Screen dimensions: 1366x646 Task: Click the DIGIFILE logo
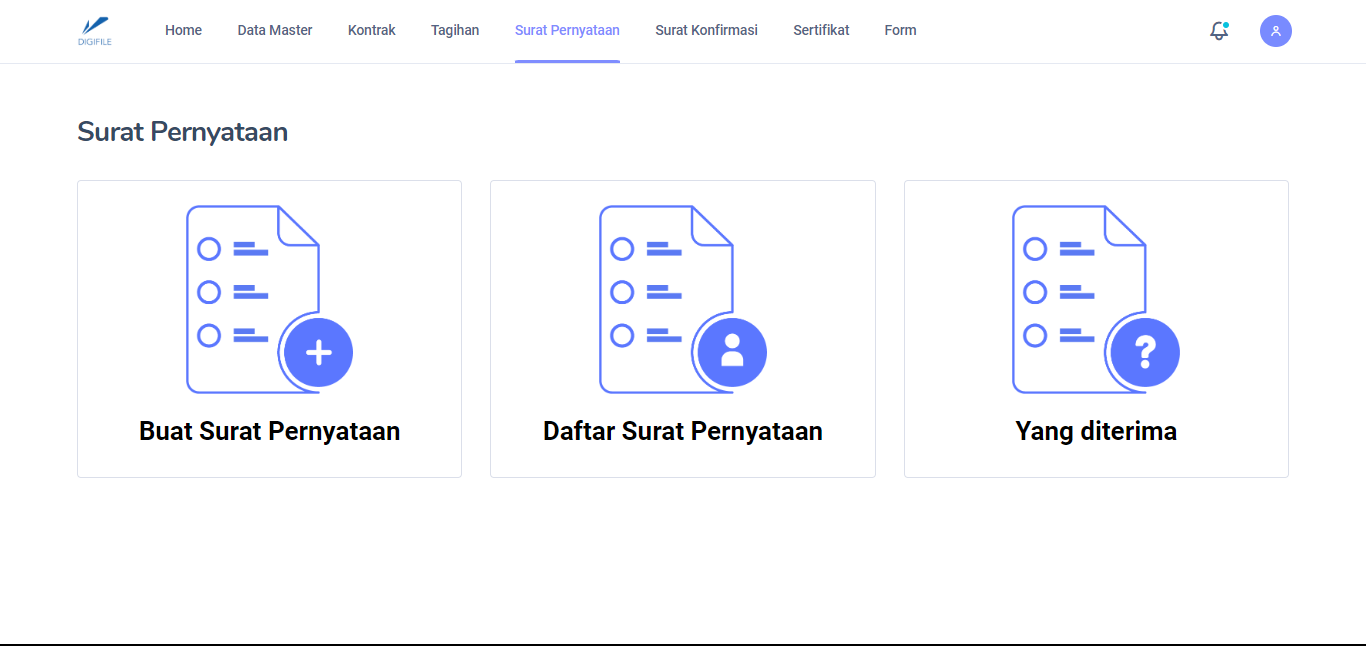(95, 31)
